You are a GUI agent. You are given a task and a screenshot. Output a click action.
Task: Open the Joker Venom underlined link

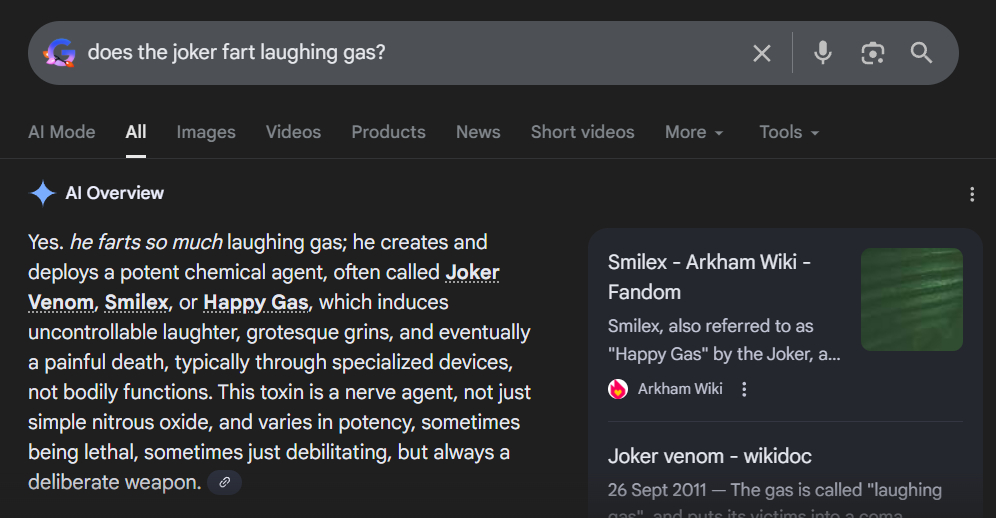472,272
